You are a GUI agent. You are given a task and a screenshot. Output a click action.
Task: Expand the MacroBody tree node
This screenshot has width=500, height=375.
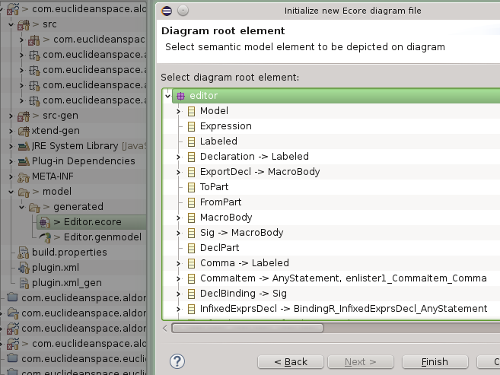pos(178,218)
